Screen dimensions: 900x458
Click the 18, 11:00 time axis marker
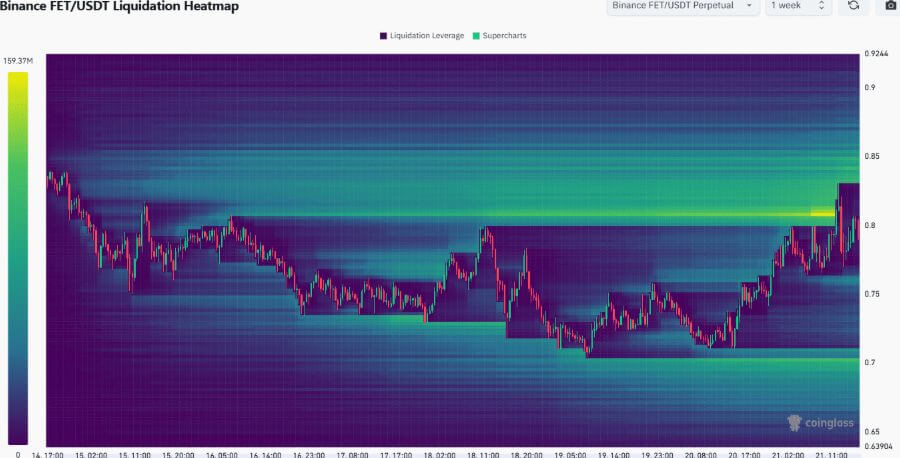[x=483, y=453]
